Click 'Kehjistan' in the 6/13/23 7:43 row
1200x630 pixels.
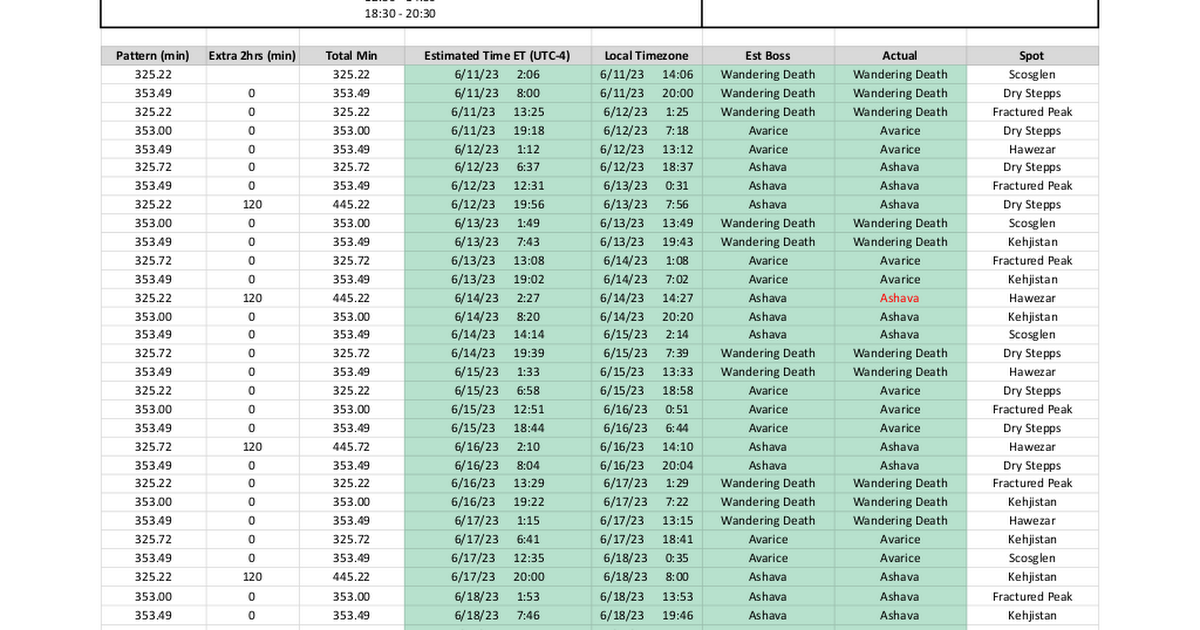[x=1032, y=242]
